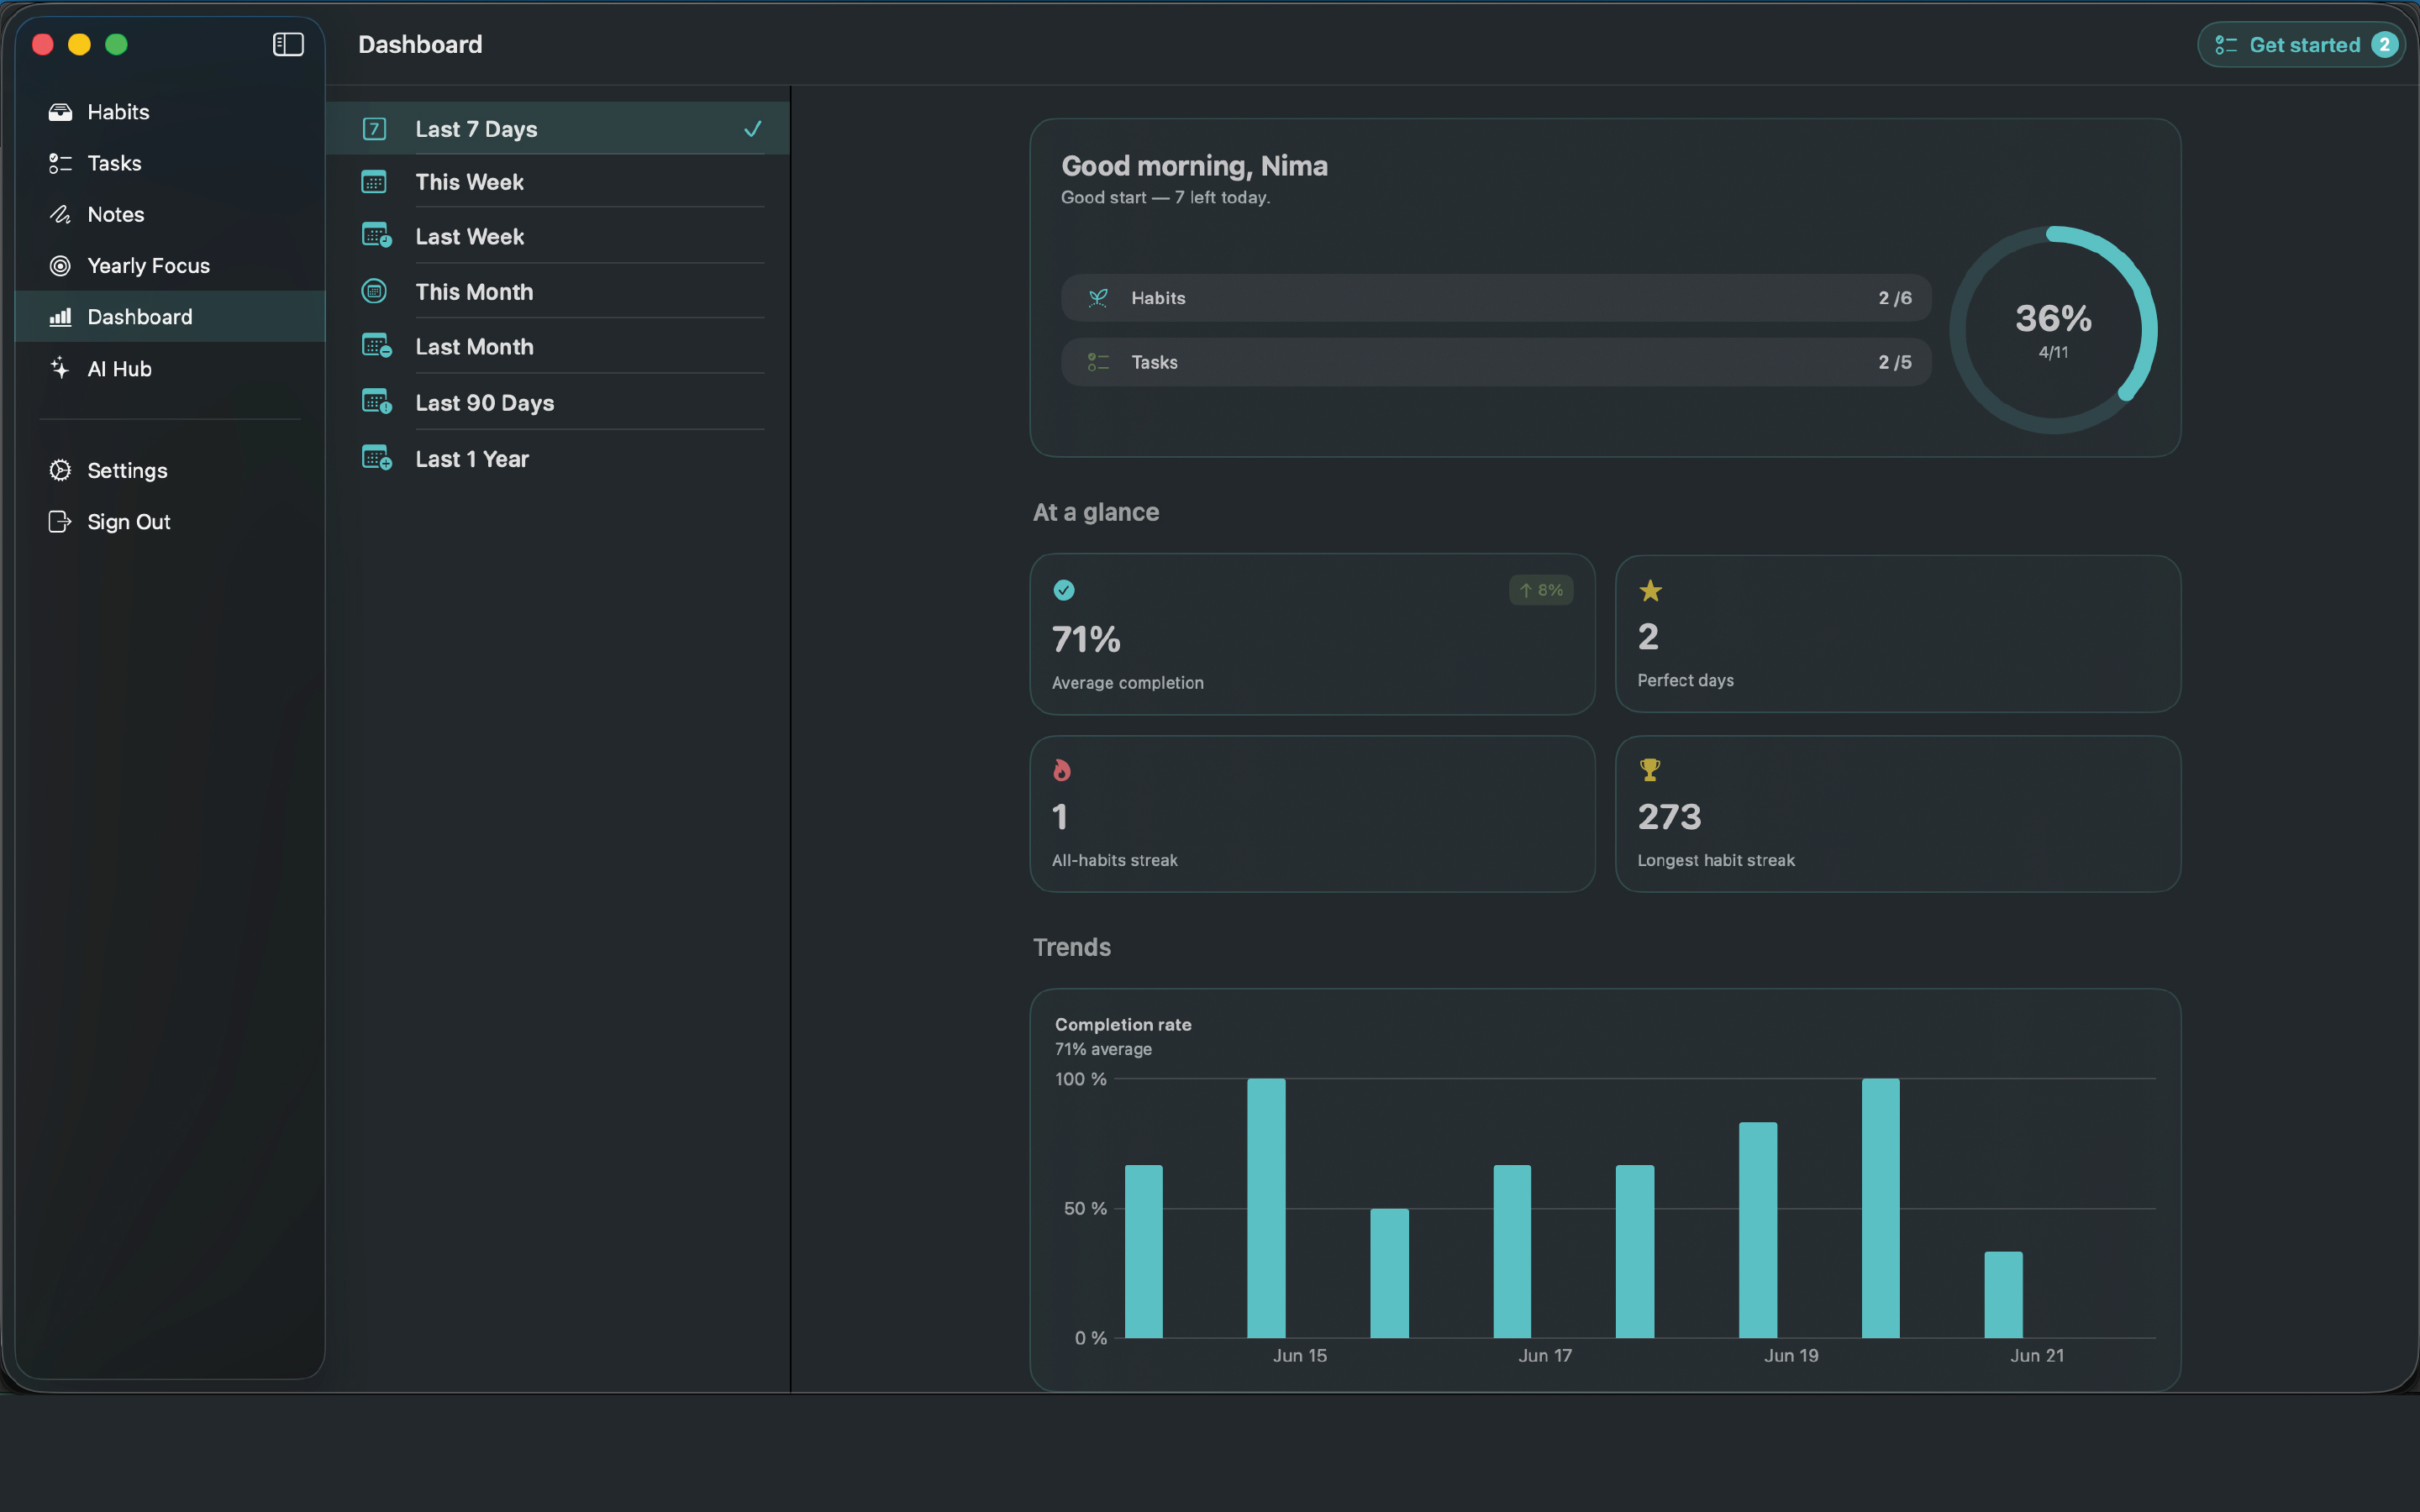The width and height of the screenshot is (2420, 1512).
Task: Open the 2 Perfect days card
Action: [1898, 634]
